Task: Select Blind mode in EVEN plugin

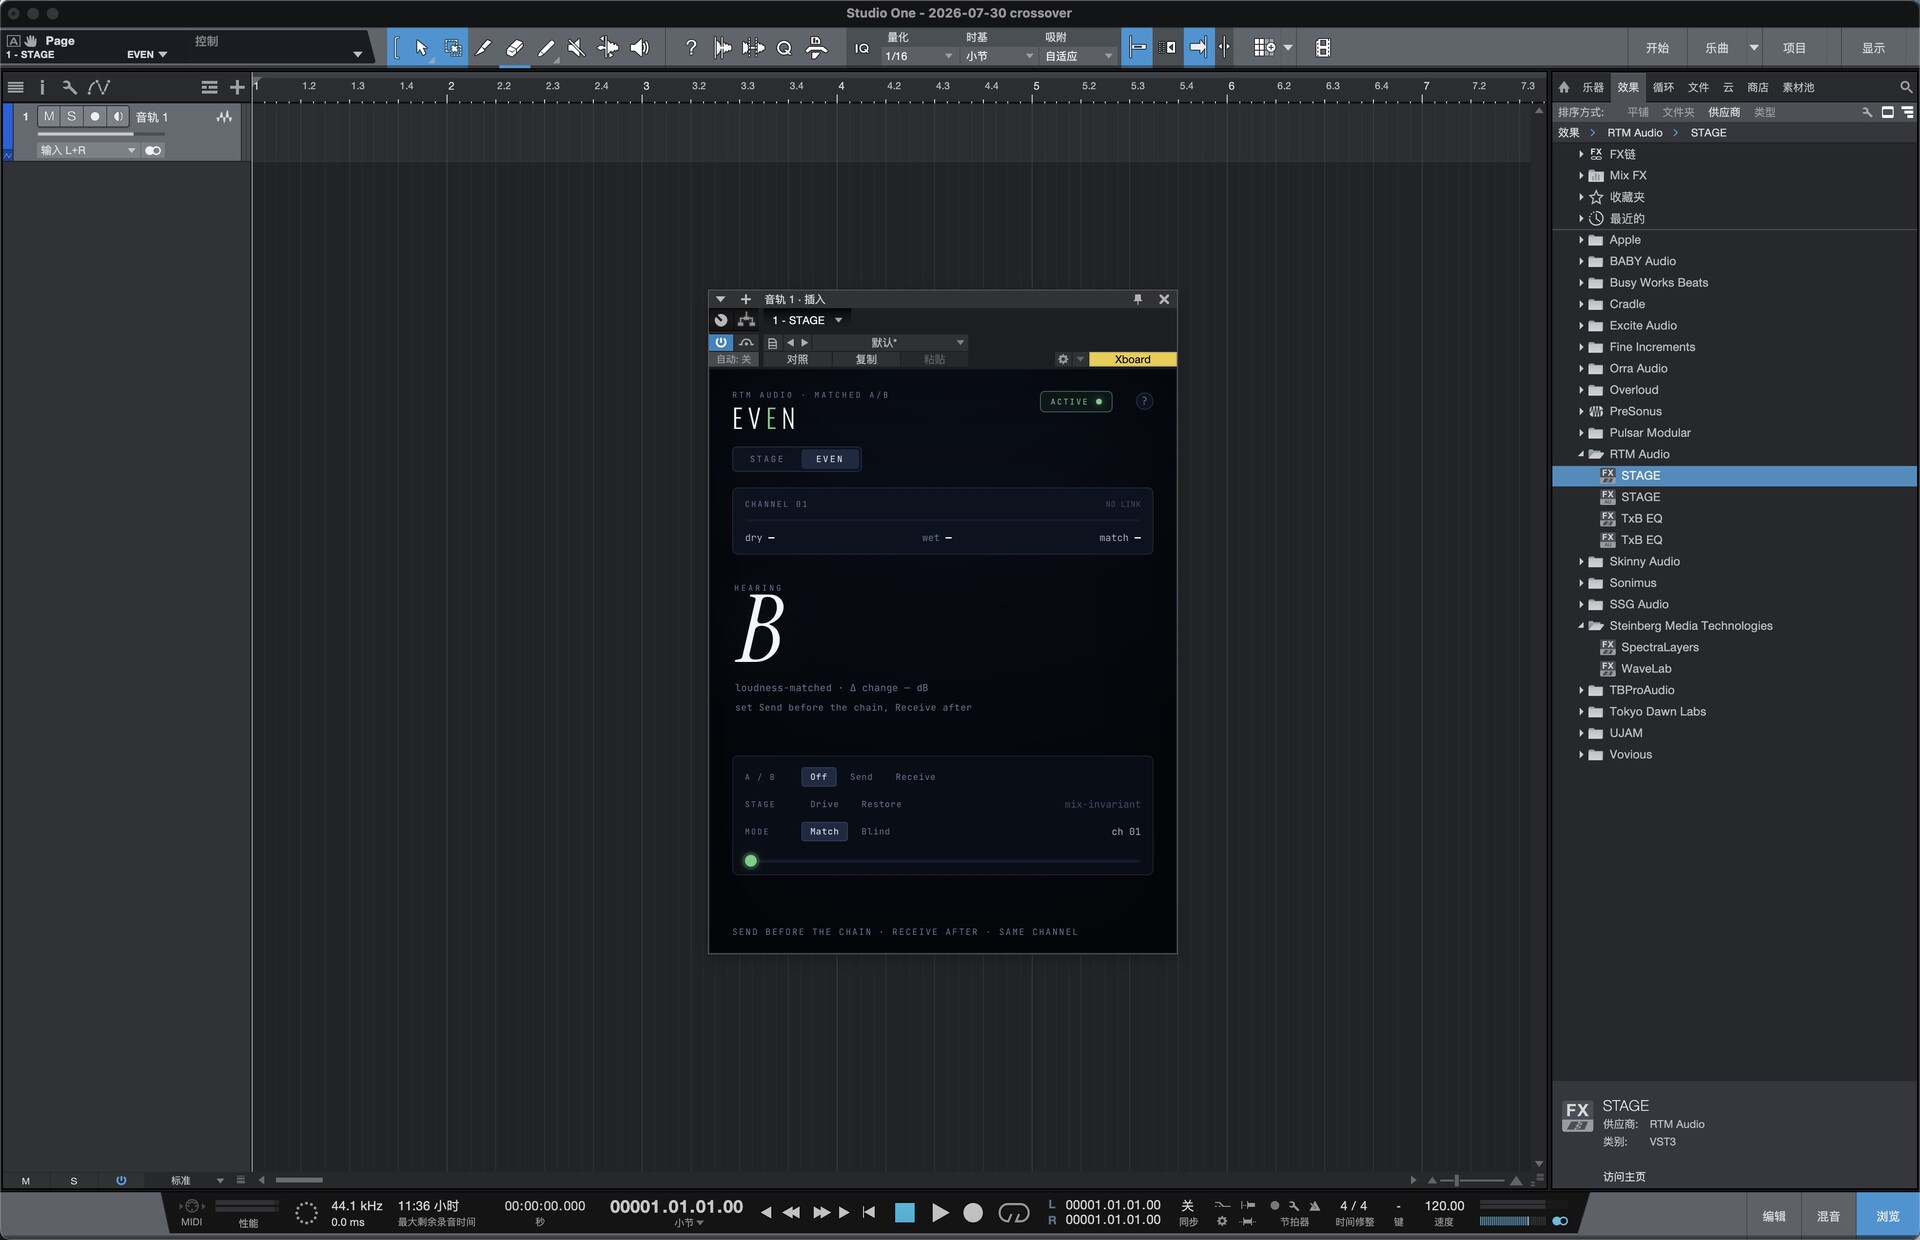Action: click(x=875, y=832)
